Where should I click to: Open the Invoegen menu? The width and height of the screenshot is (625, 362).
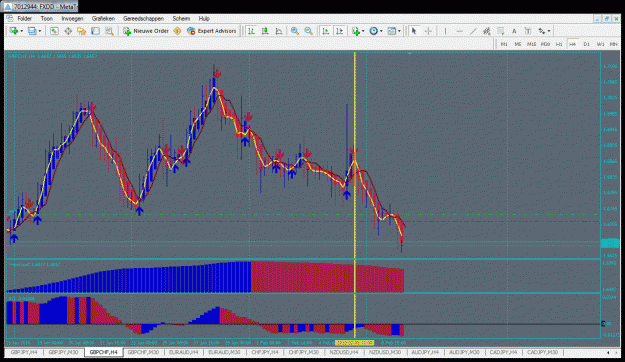coord(72,19)
